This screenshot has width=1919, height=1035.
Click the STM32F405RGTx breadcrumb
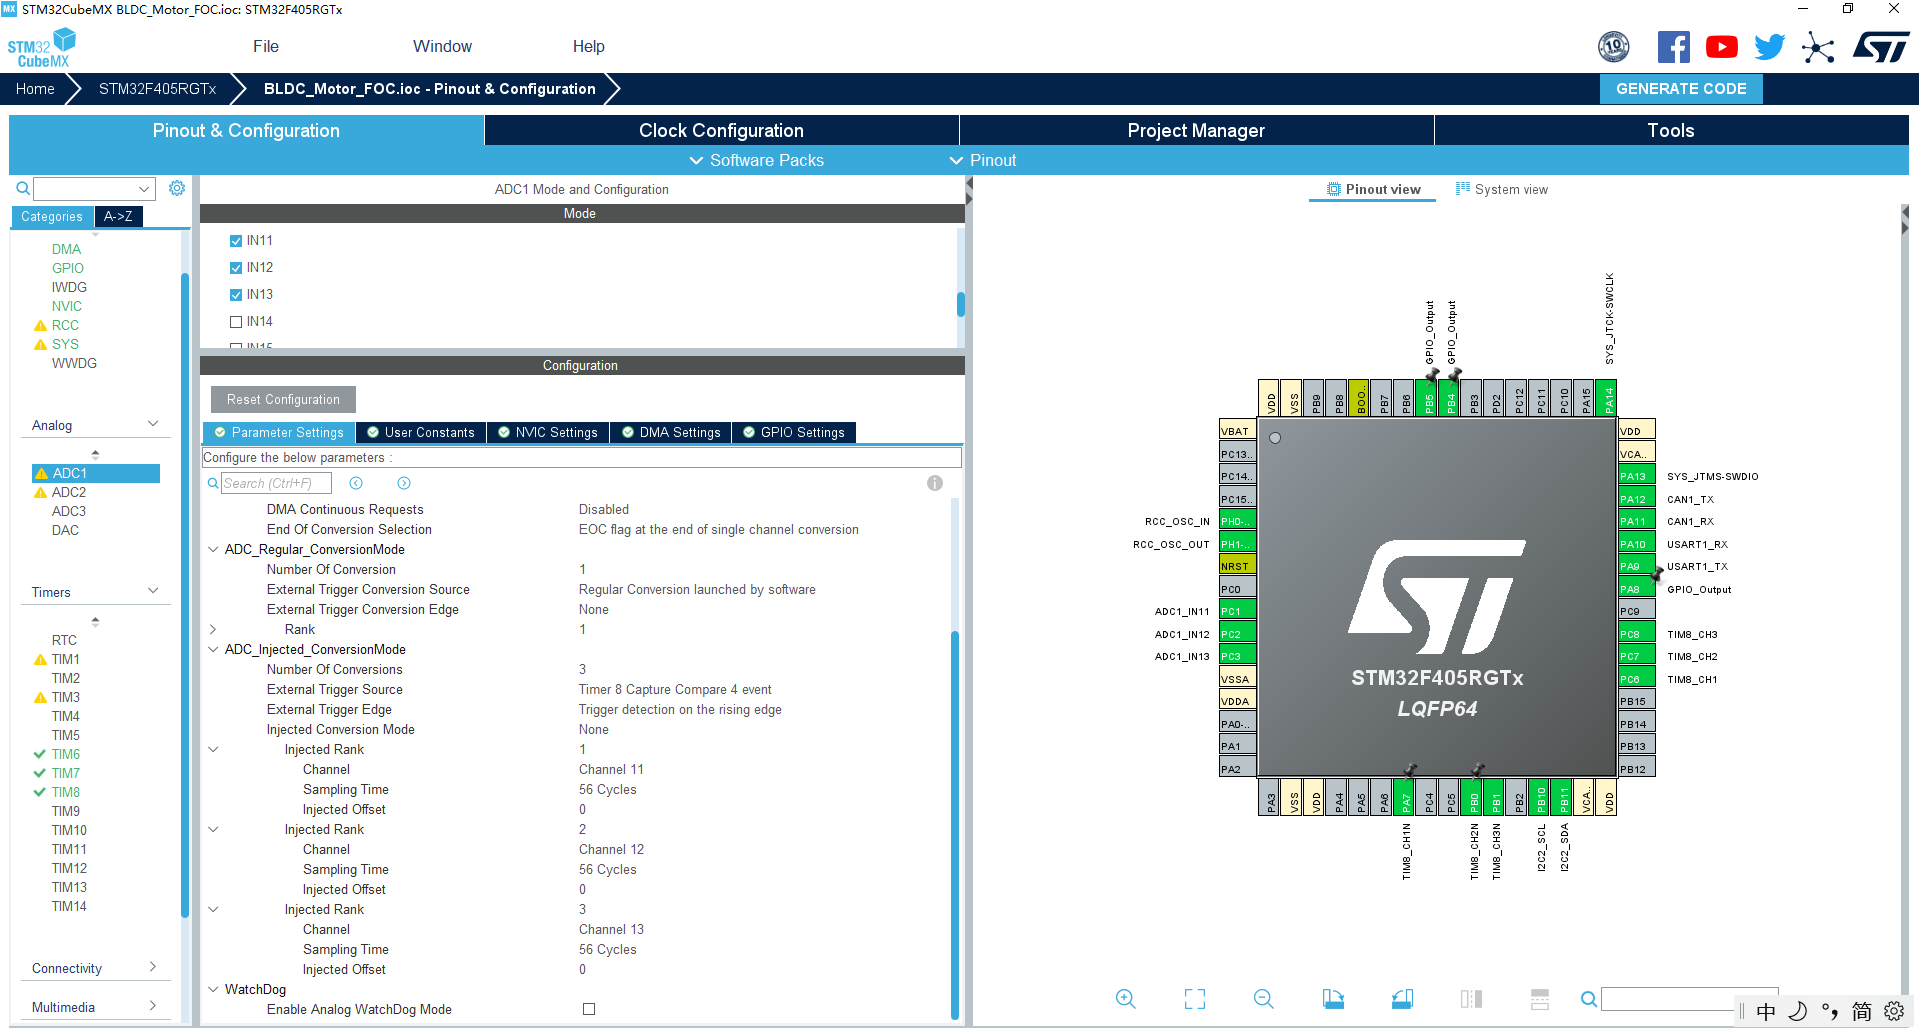click(x=157, y=88)
